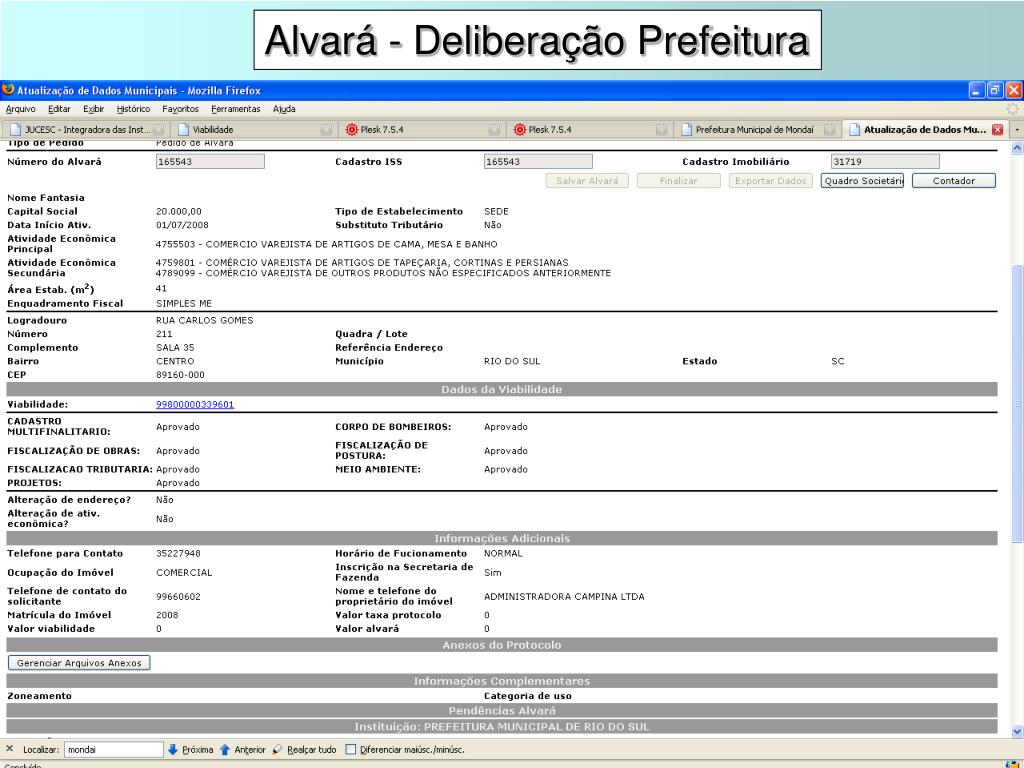
Task: Click the municipality value RIO DO SUL
Action: (512, 361)
